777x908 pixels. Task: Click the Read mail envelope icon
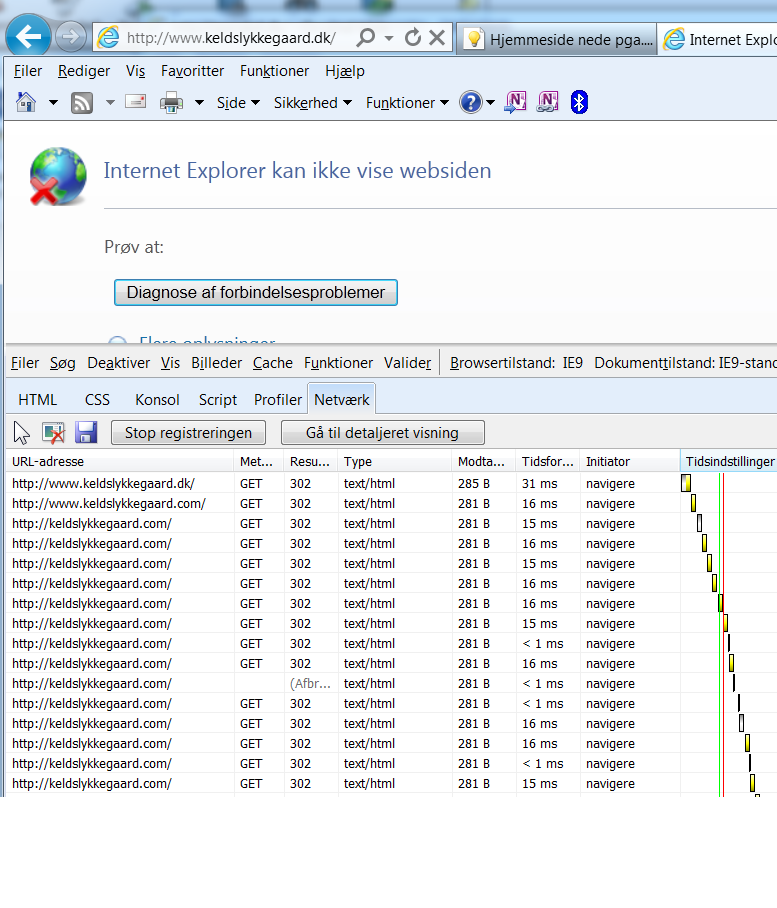click(135, 102)
